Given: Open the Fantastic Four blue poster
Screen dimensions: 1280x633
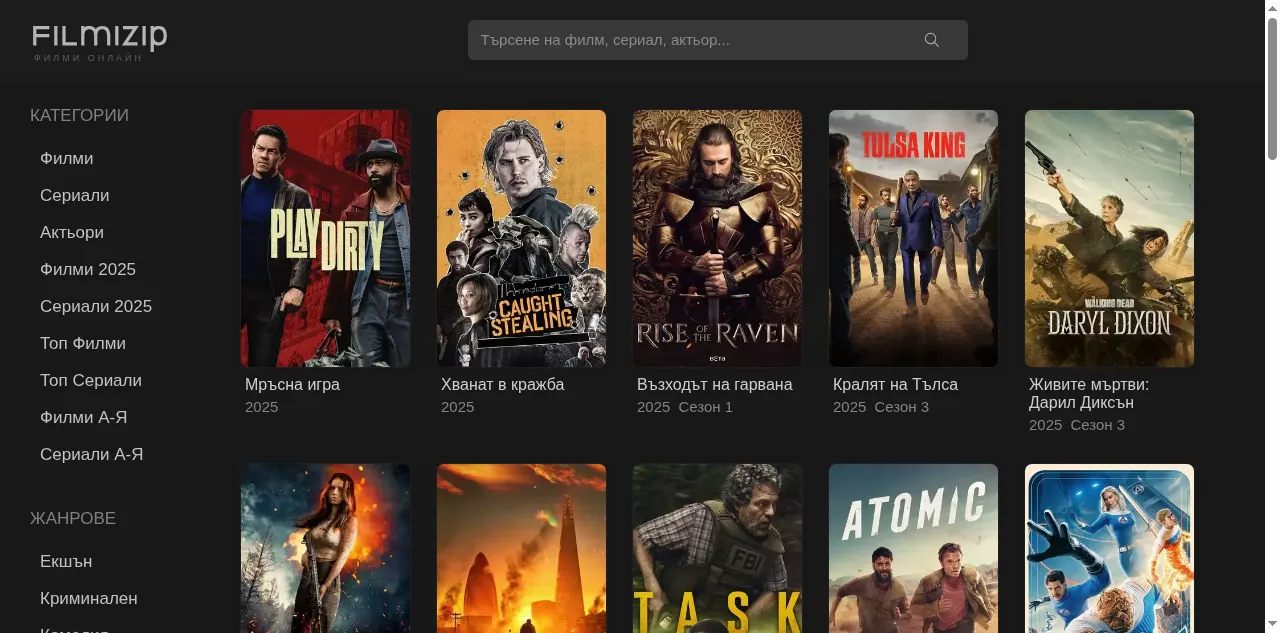Looking at the screenshot, I should click(1110, 548).
